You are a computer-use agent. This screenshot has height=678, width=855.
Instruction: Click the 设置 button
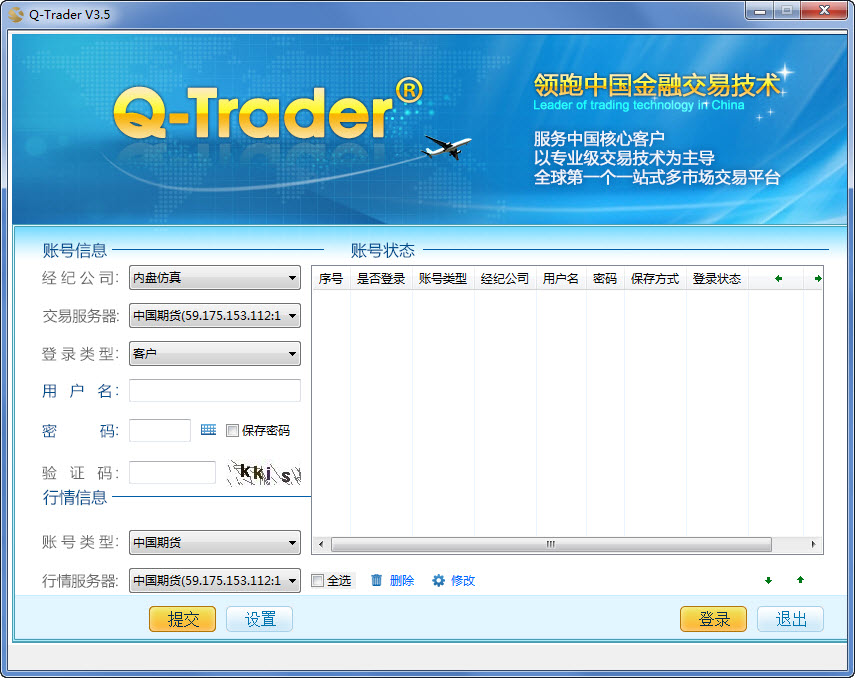pos(260,619)
